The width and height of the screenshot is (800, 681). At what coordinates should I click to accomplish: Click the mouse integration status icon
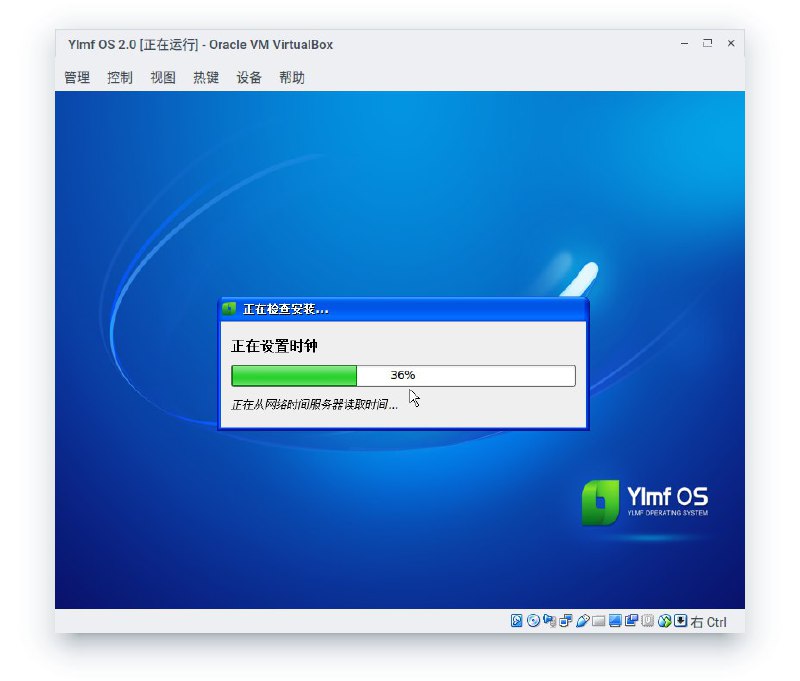(x=664, y=620)
